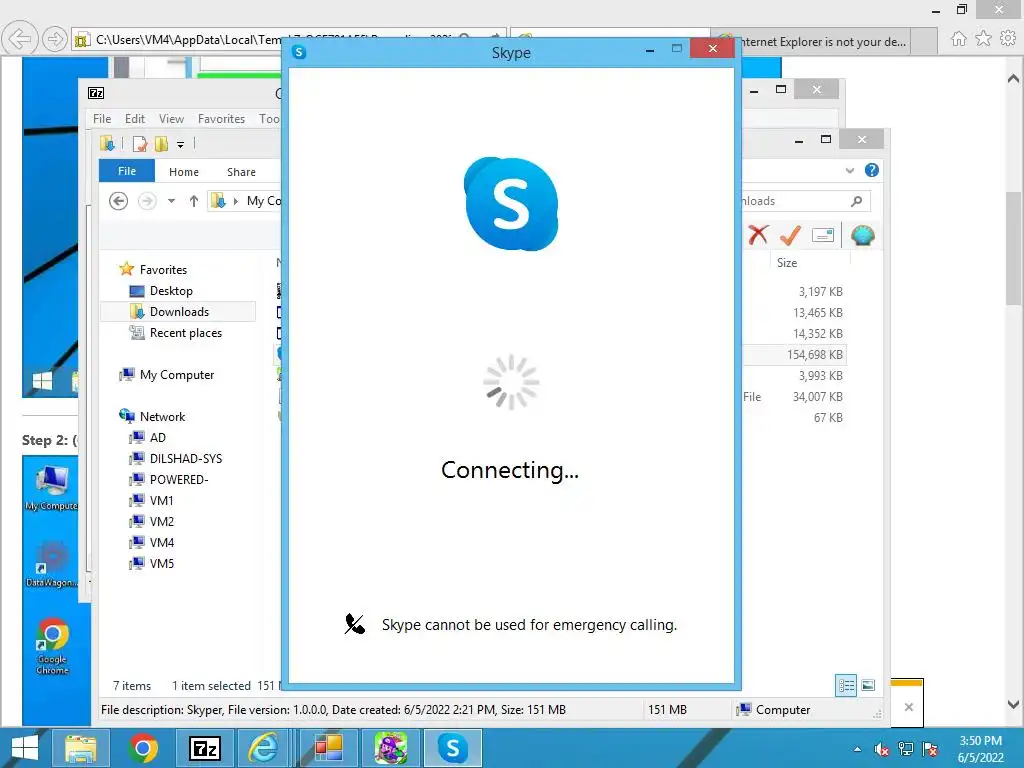Click the Internet Explorer forward arrow
The height and width of the screenshot is (768, 1024).
coord(55,39)
